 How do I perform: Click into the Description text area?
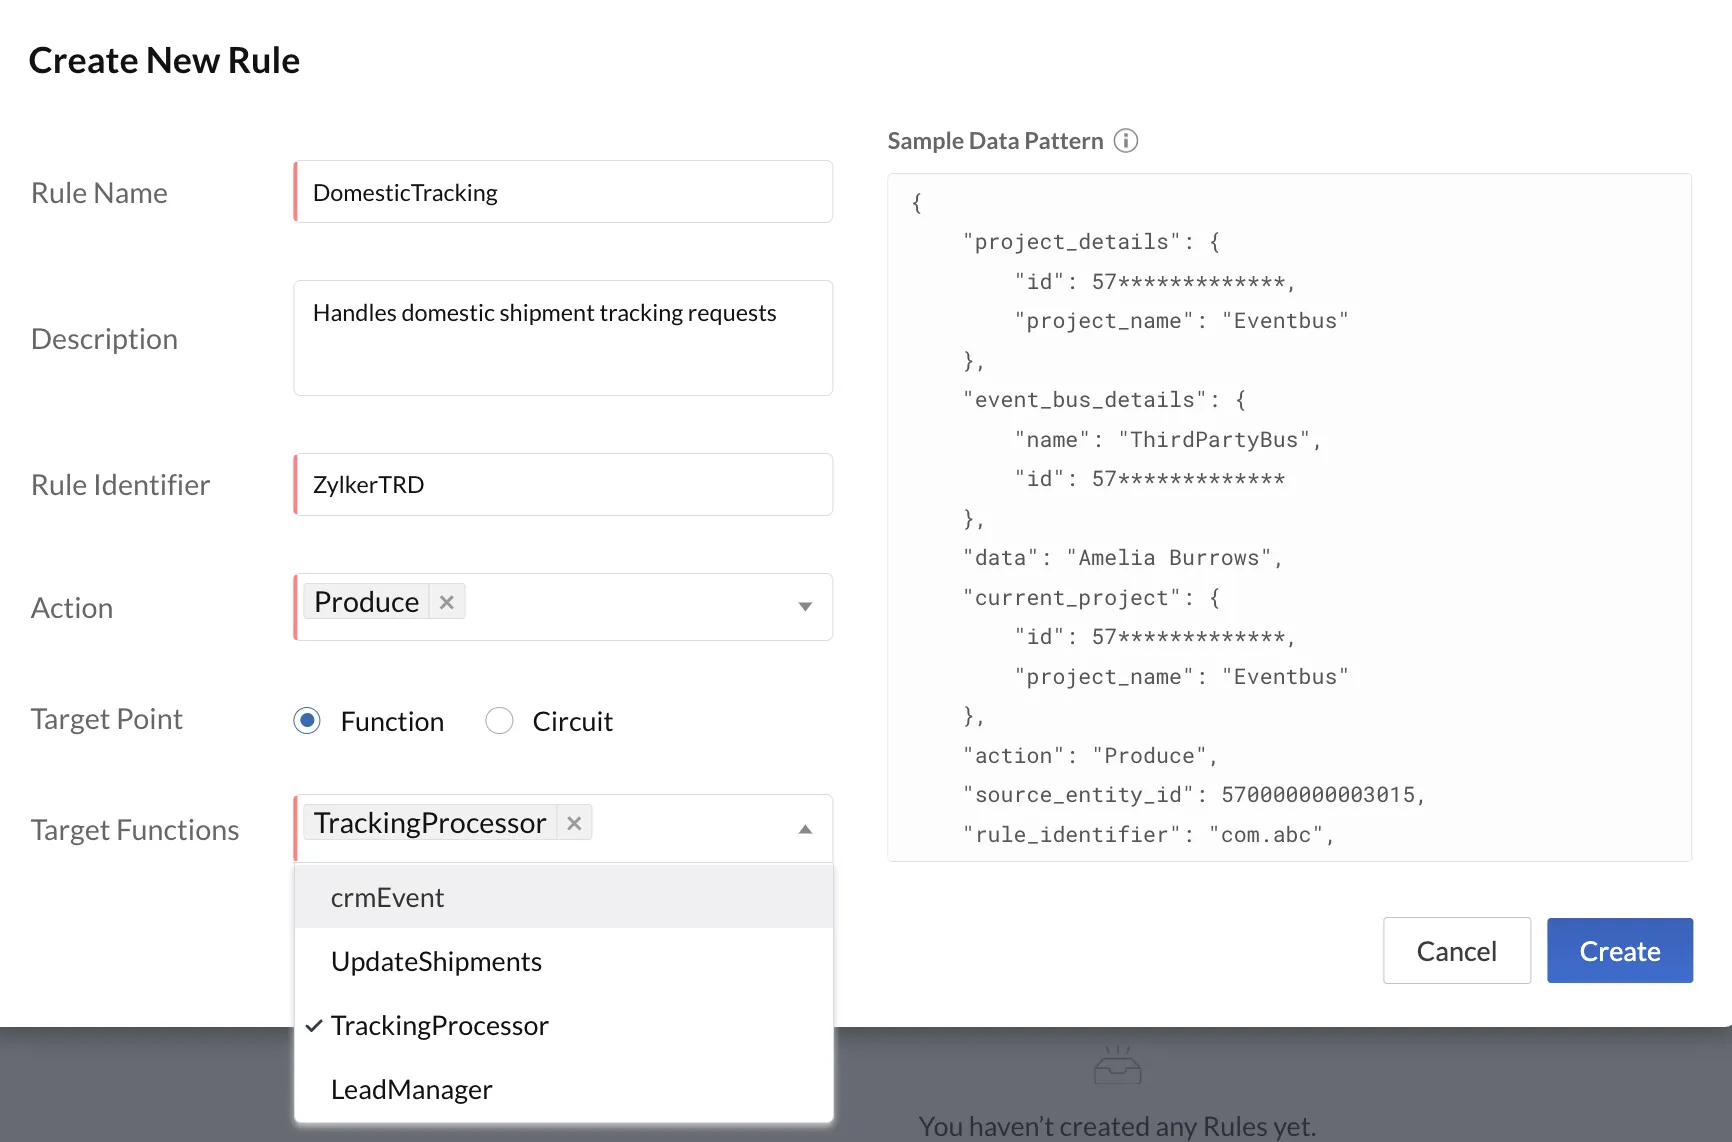pyautogui.click(x=564, y=338)
